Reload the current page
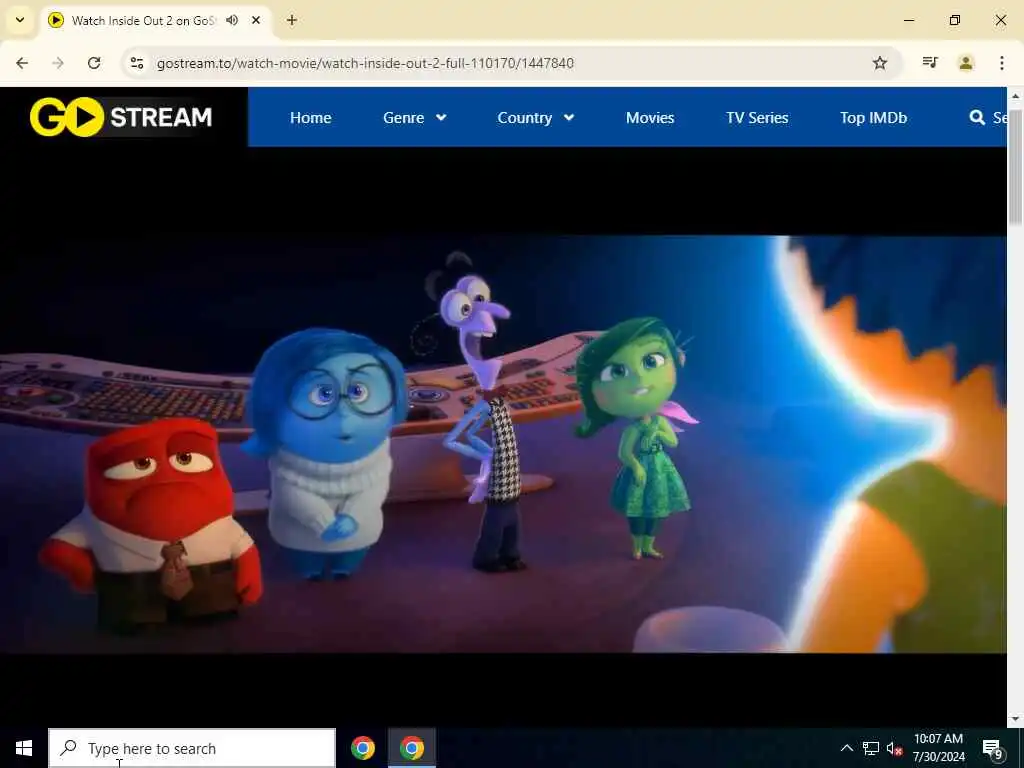Image resolution: width=1024 pixels, height=768 pixels. [94, 63]
